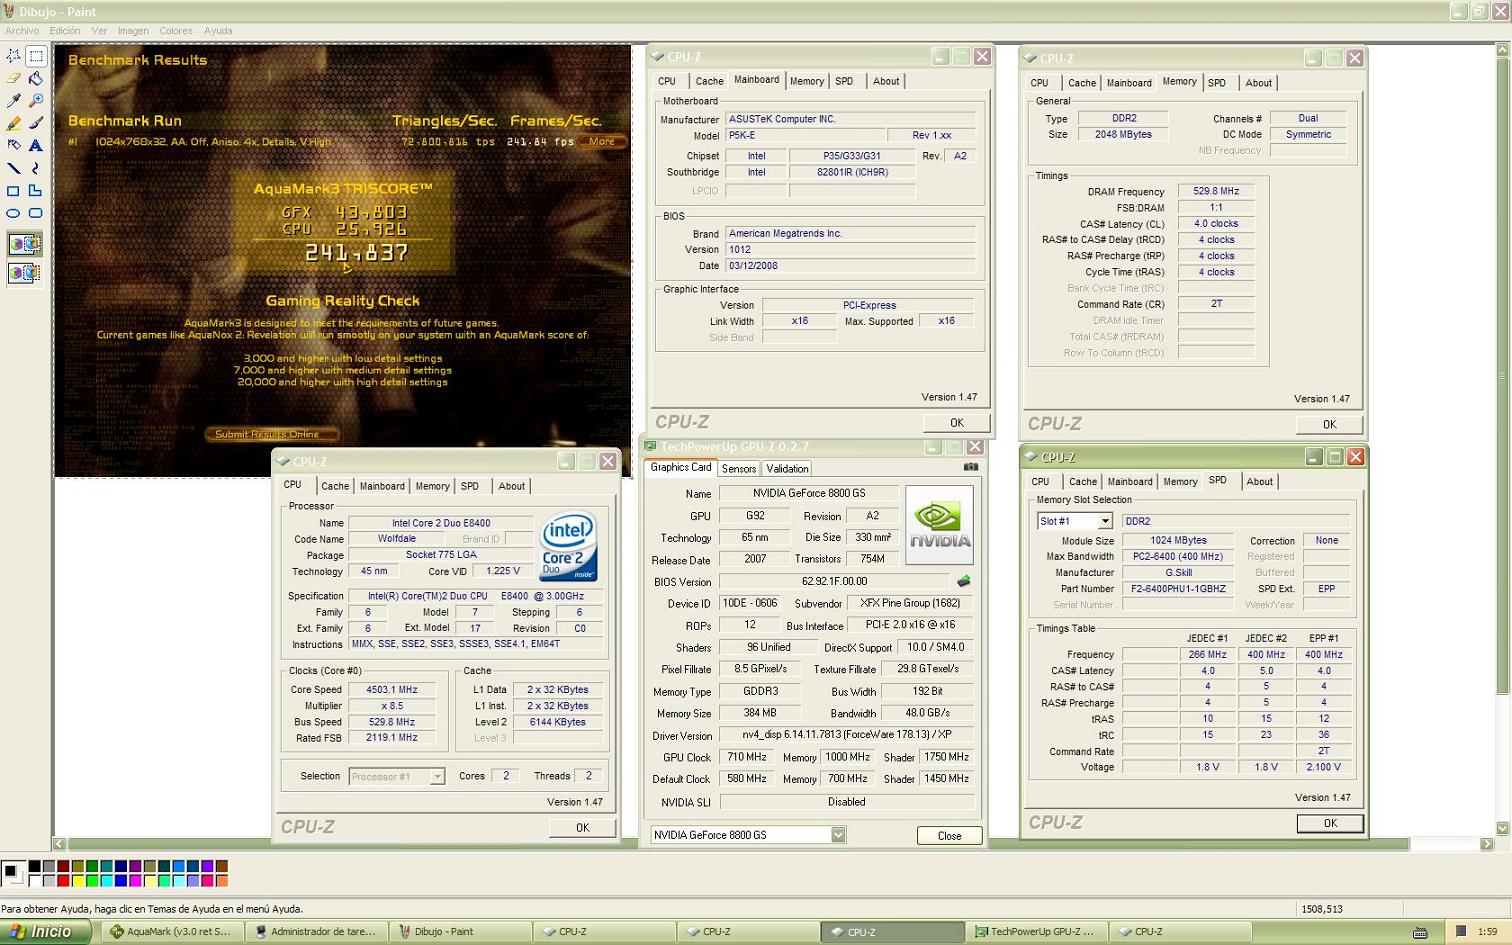Click the Close button in GPU-Z

(950, 836)
